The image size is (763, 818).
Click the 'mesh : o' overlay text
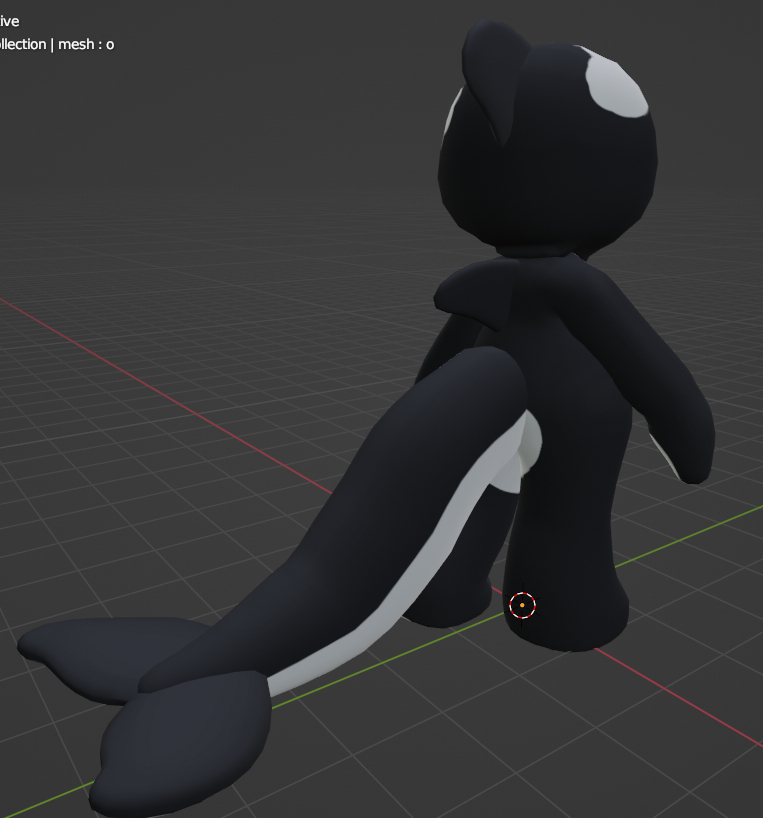(x=83, y=44)
